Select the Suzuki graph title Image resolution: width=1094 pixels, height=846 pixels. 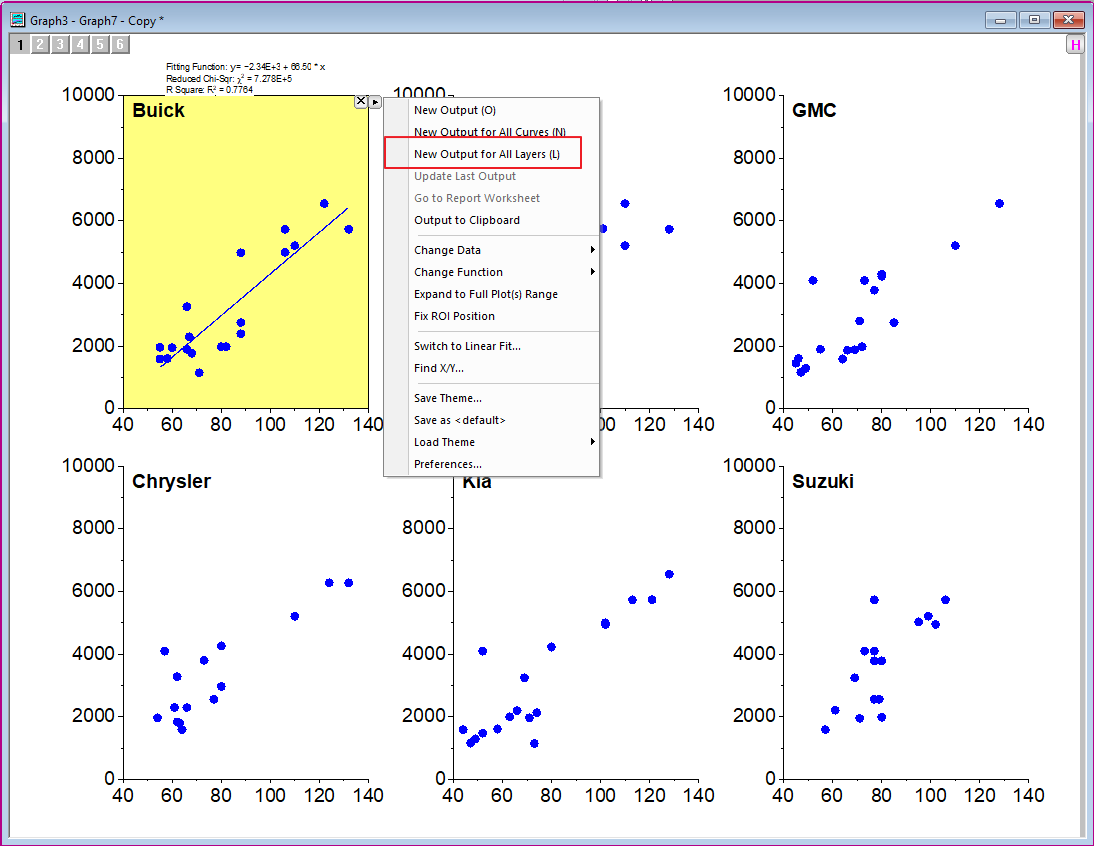coord(823,481)
